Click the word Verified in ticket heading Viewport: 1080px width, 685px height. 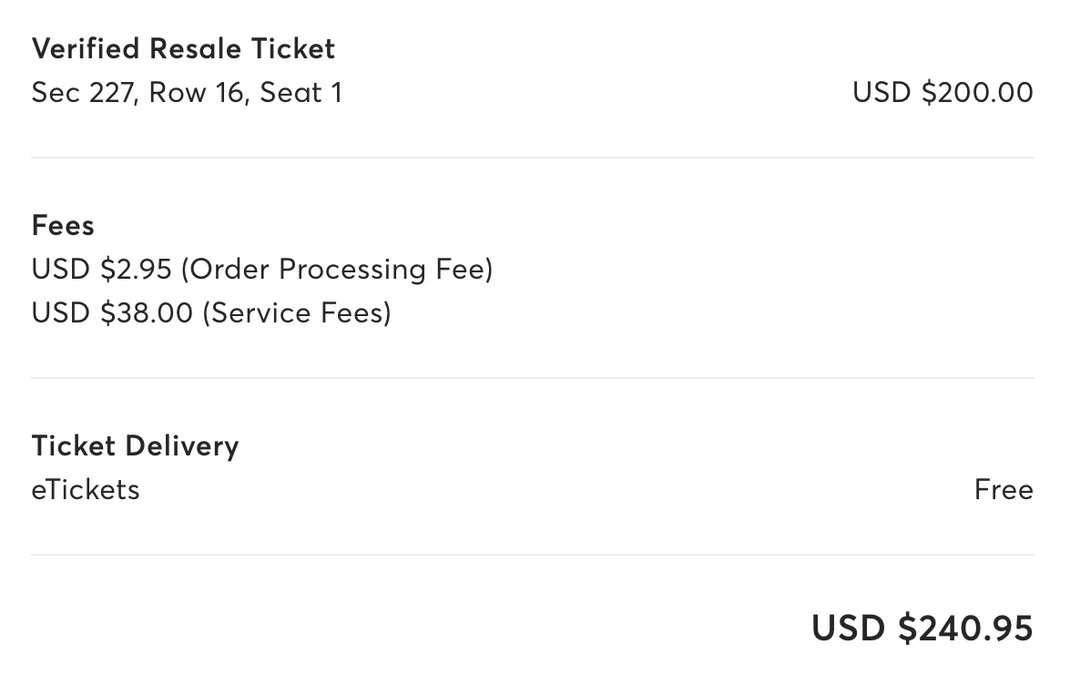[x=86, y=49]
